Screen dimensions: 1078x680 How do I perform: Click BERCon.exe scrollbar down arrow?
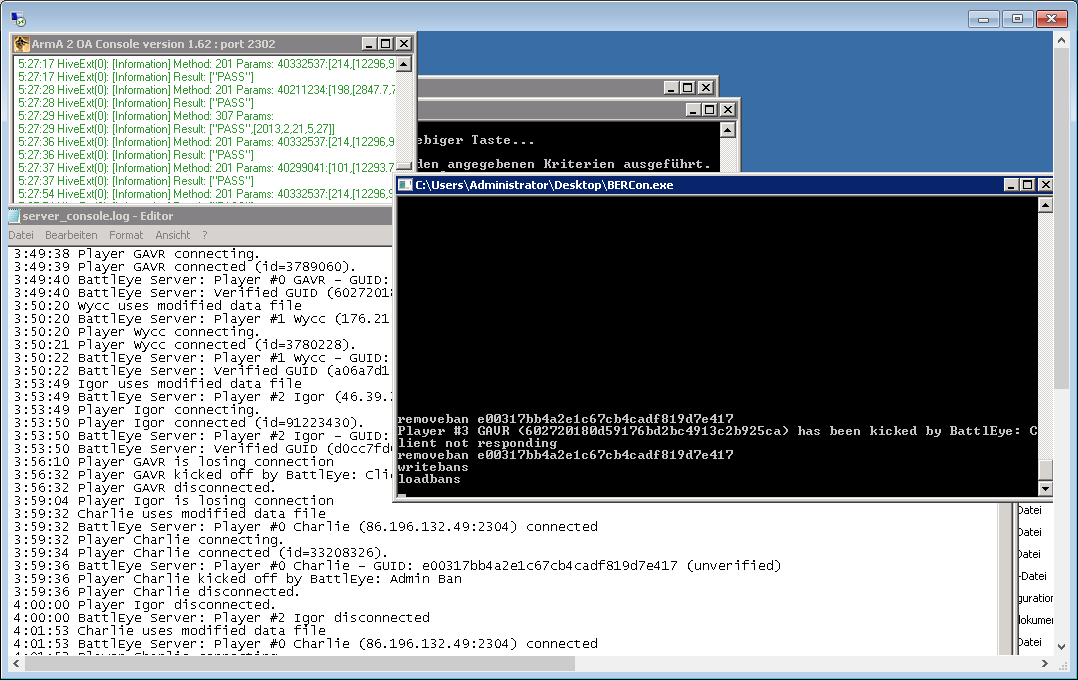pyautogui.click(x=1045, y=489)
